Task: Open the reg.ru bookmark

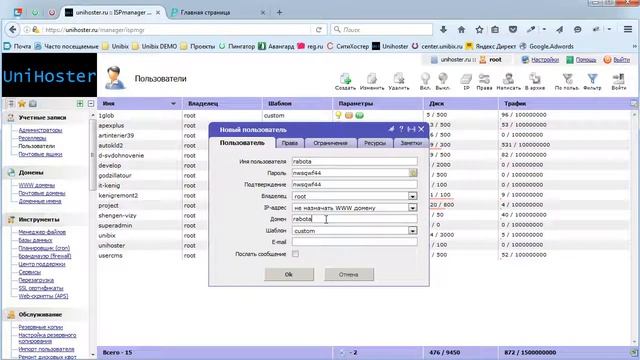Action: click(x=310, y=46)
